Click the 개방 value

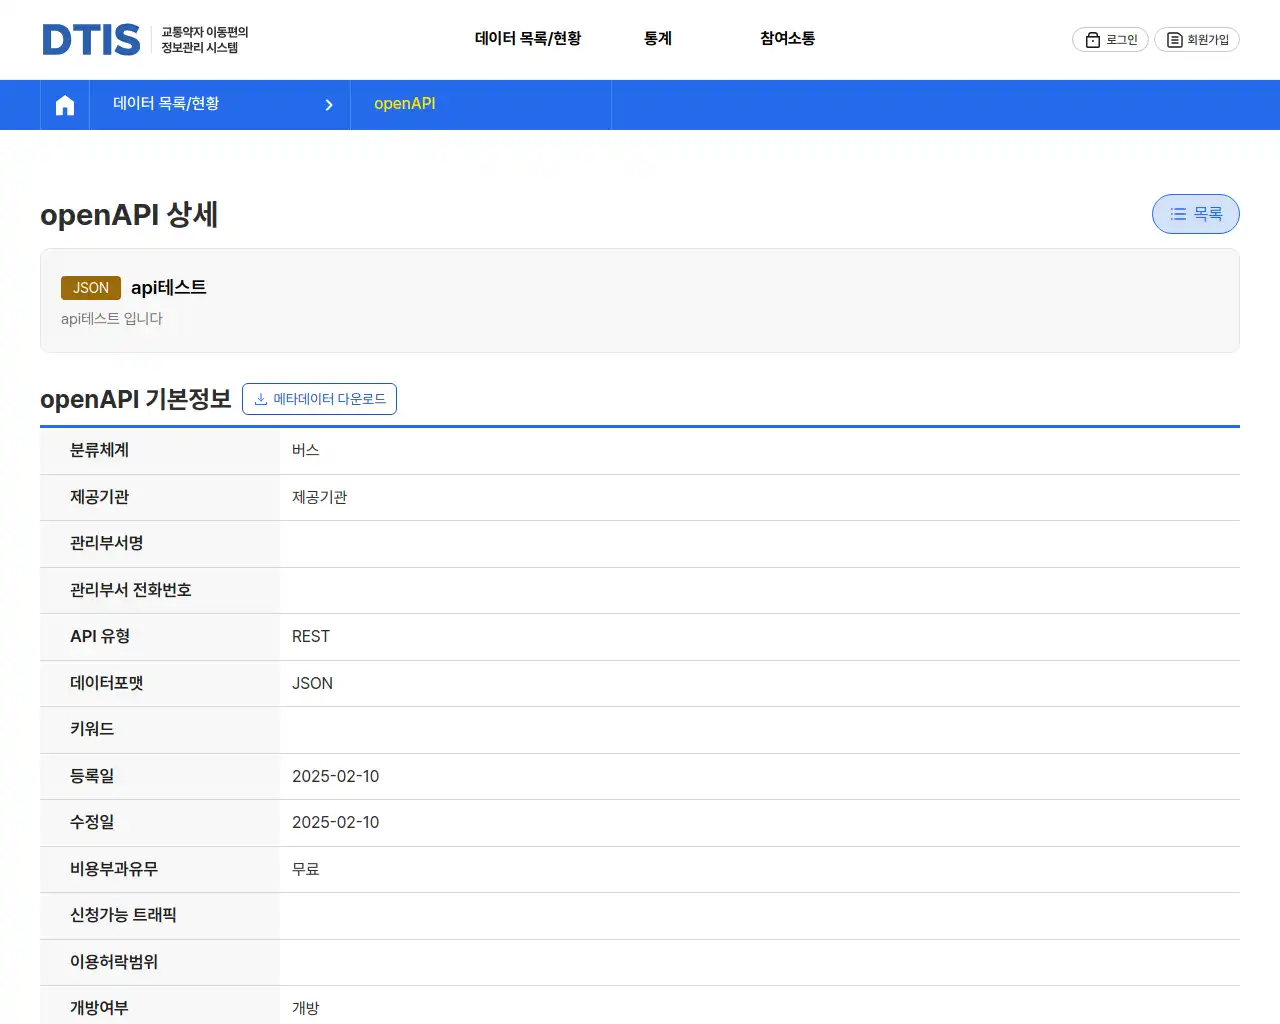(x=306, y=1008)
